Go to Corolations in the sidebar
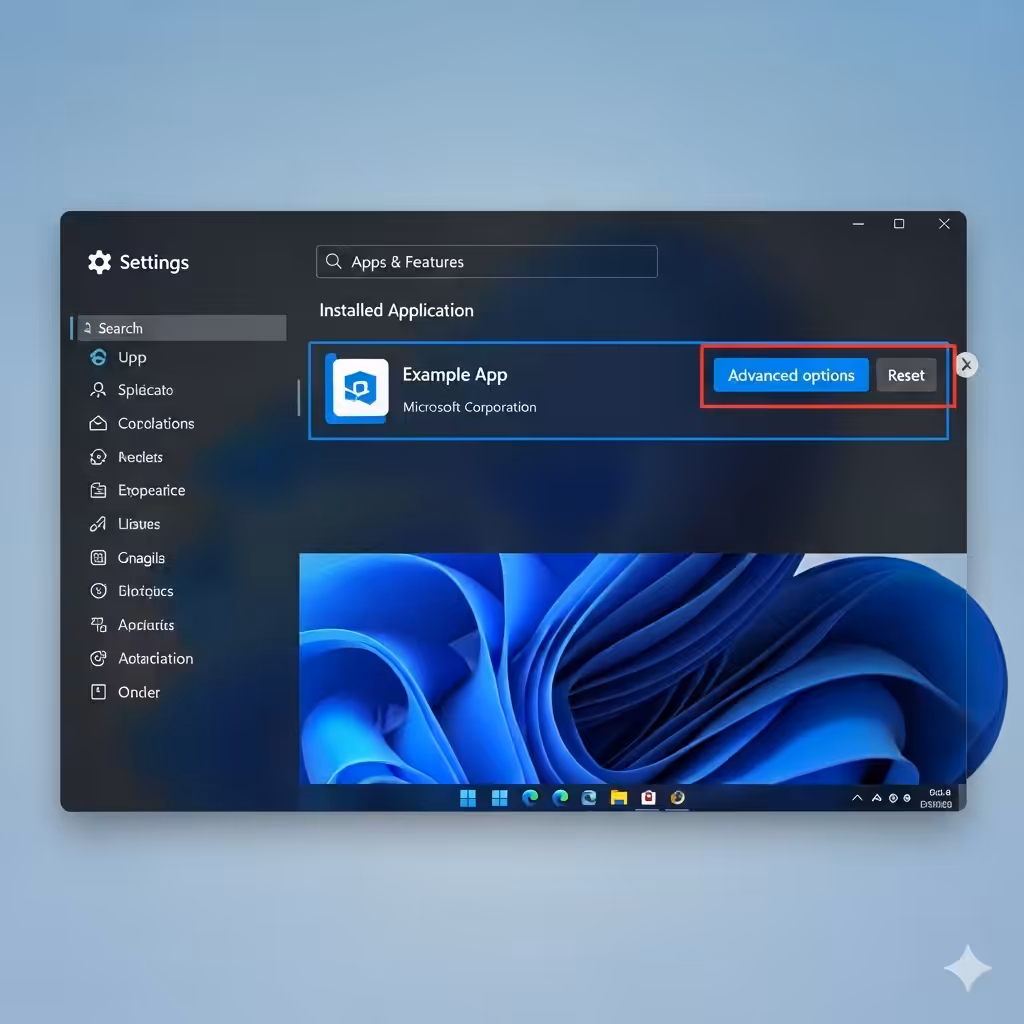This screenshot has width=1024, height=1024. pyautogui.click(x=141, y=423)
